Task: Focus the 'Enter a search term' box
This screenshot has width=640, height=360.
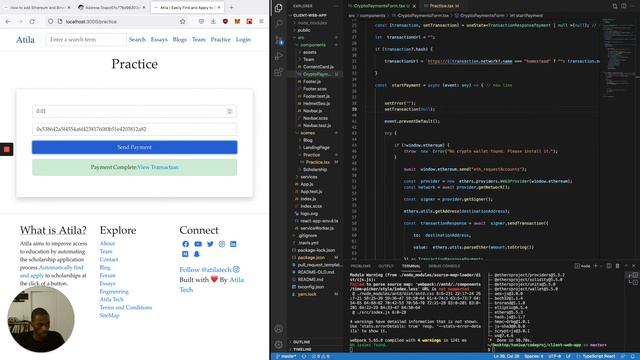Action: (x=86, y=40)
